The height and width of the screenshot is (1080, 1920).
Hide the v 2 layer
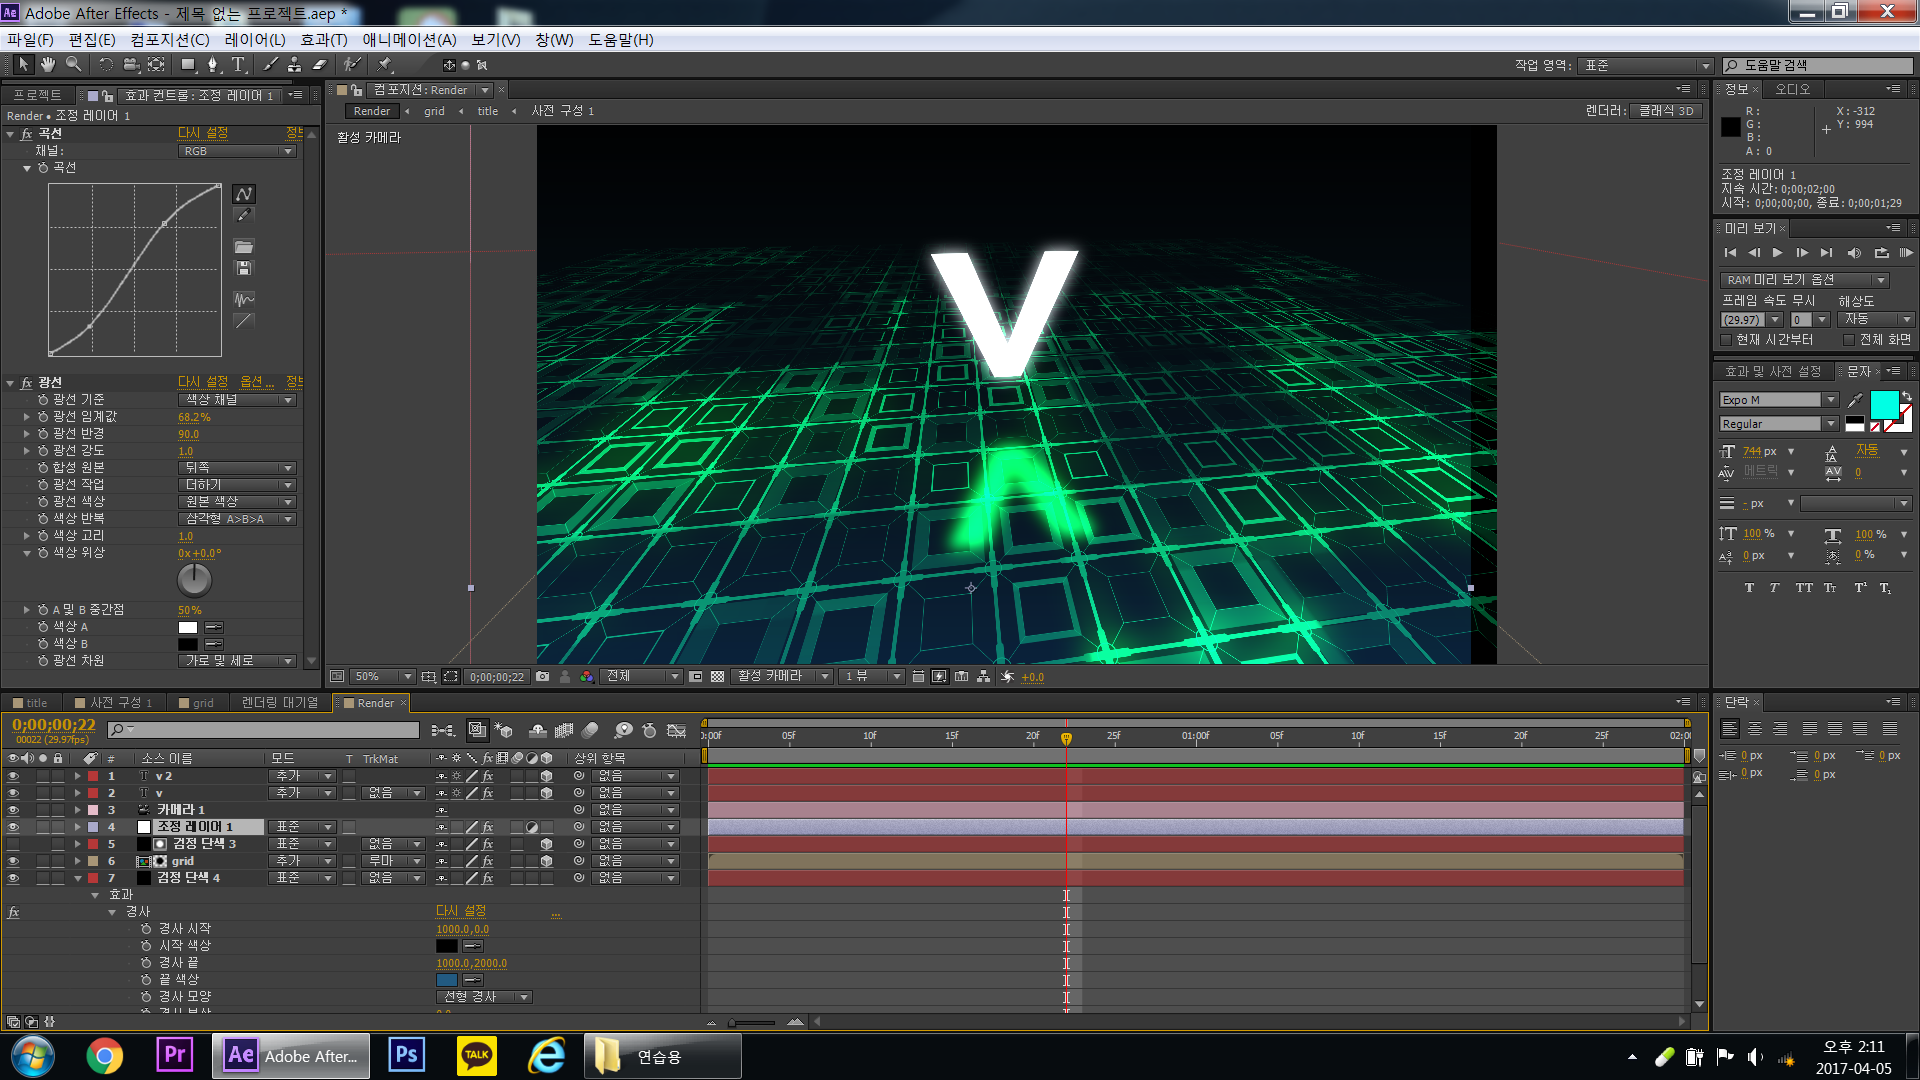pyautogui.click(x=13, y=776)
